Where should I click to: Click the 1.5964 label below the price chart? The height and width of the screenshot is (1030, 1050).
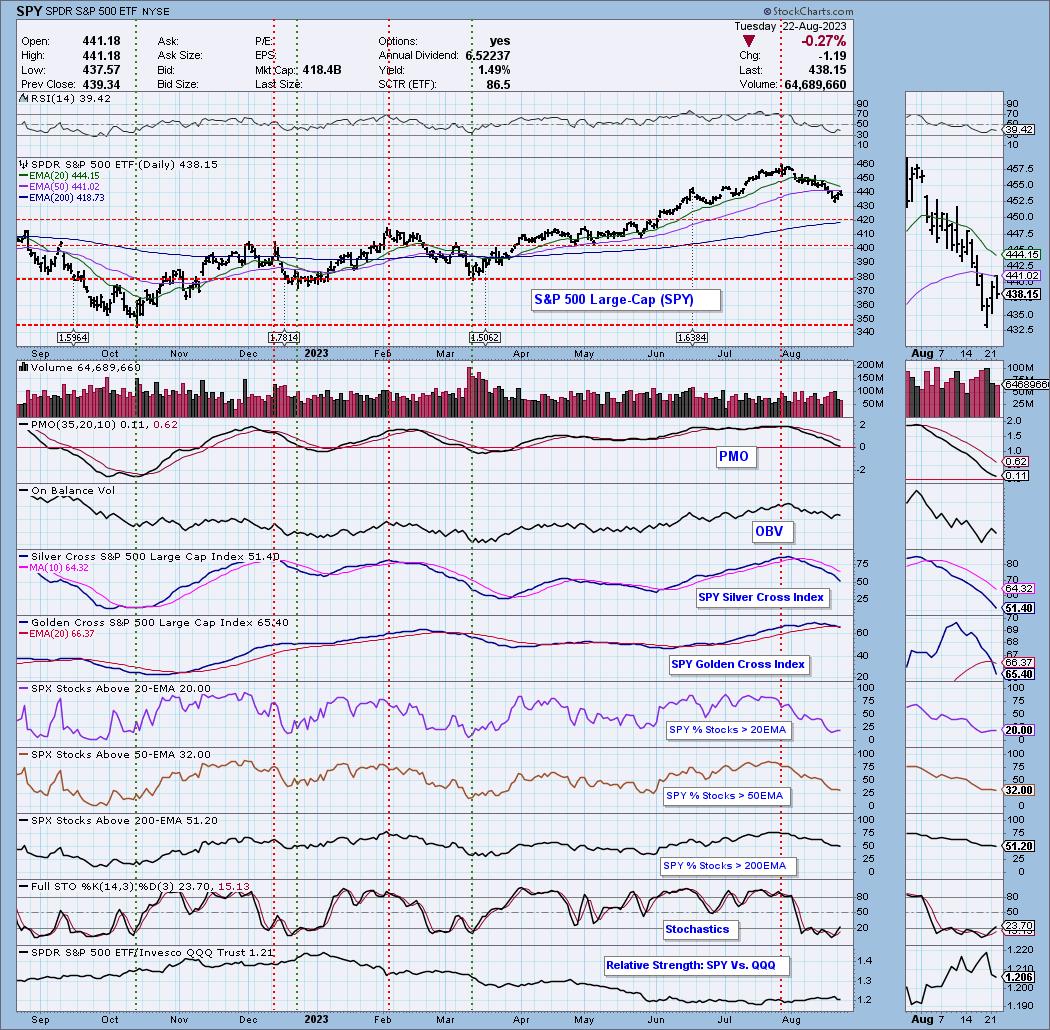pyautogui.click(x=73, y=338)
